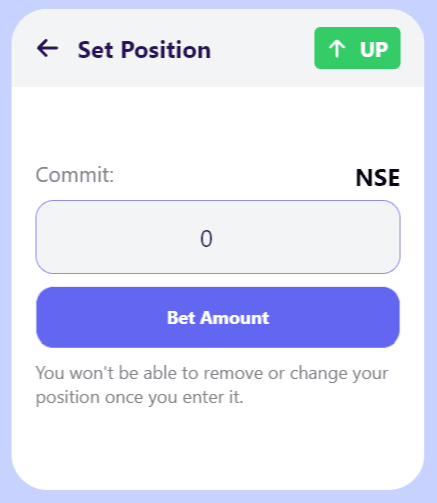Select the green UP position badge
437x503 pixels.
click(357, 48)
